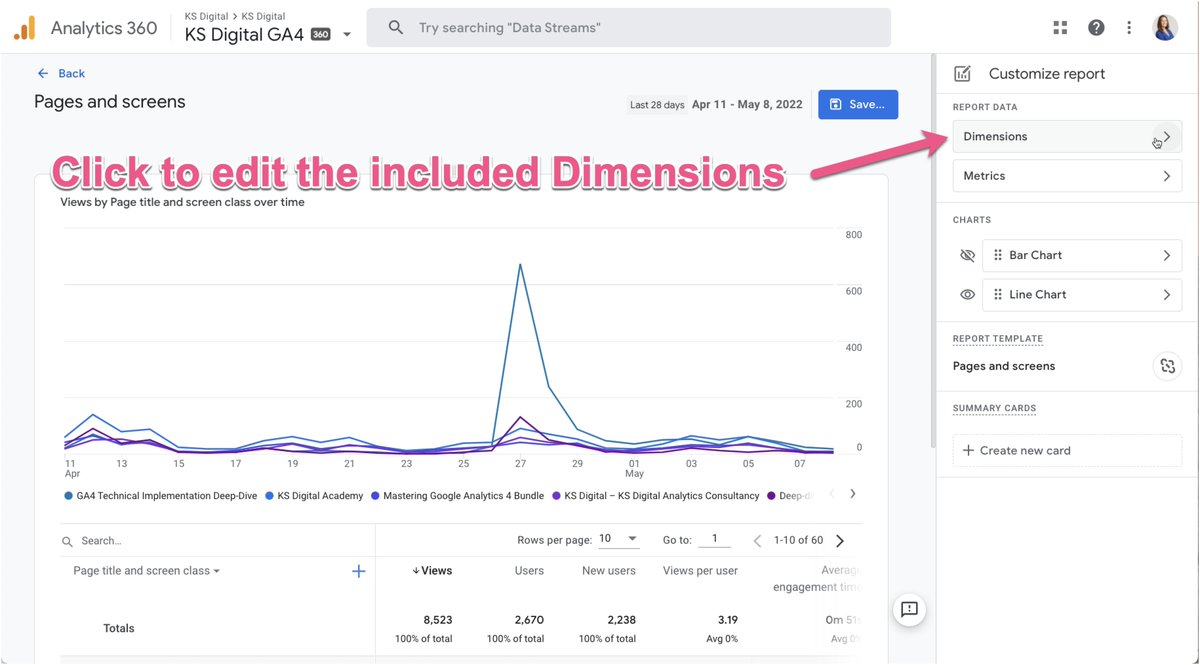Click the Pages and screens template name
Viewport: 1200px width, 665px height.
[x=1004, y=366]
